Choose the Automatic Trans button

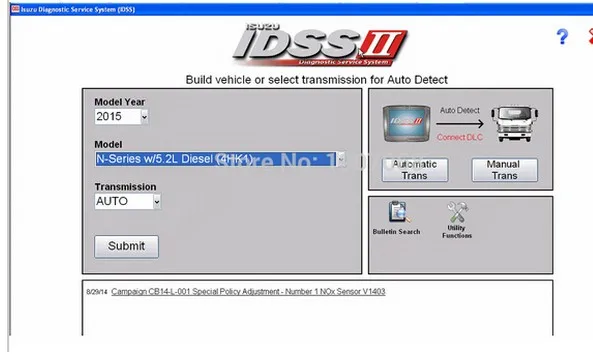415,170
